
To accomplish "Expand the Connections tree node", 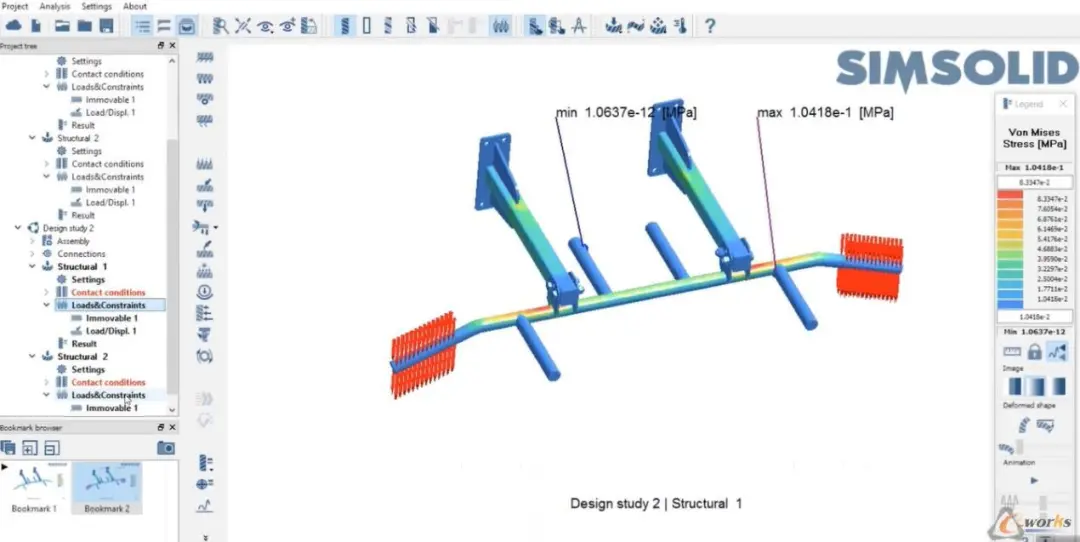I will (x=32, y=253).
